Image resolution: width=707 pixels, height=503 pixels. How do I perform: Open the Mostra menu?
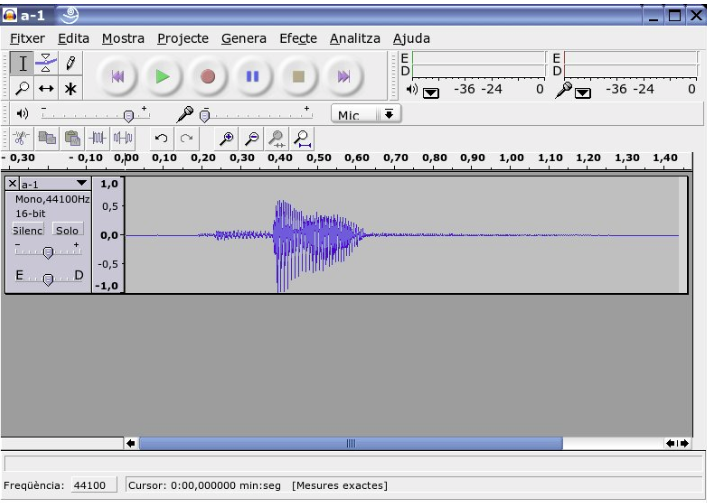click(x=123, y=39)
